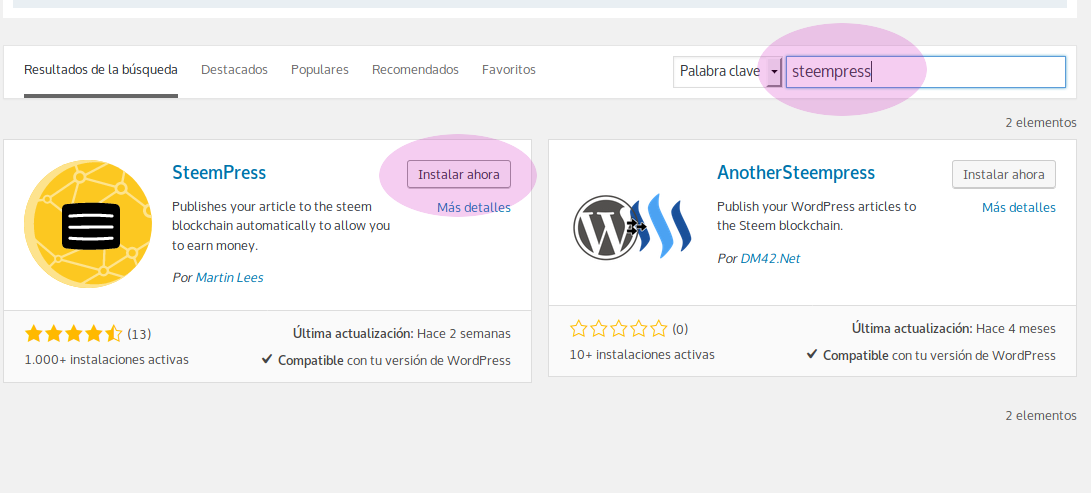Open author Martin Lees link
The height and width of the screenshot is (493, 1091).
click(230, 277)
